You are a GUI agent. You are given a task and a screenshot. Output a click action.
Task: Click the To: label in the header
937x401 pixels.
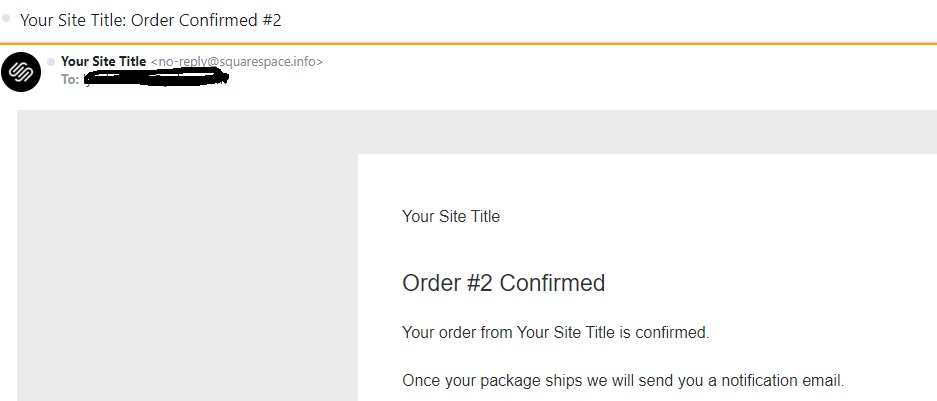tap(70, 79)
